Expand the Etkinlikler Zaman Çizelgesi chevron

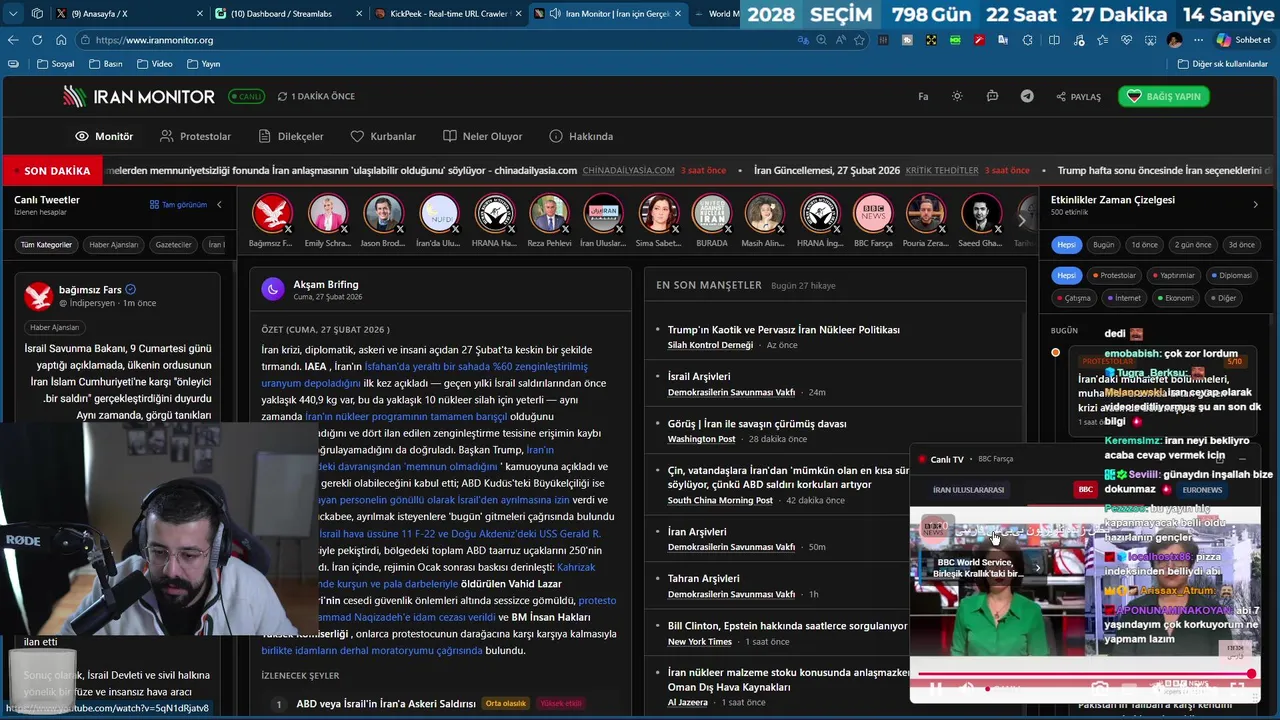coord(1256,205)
